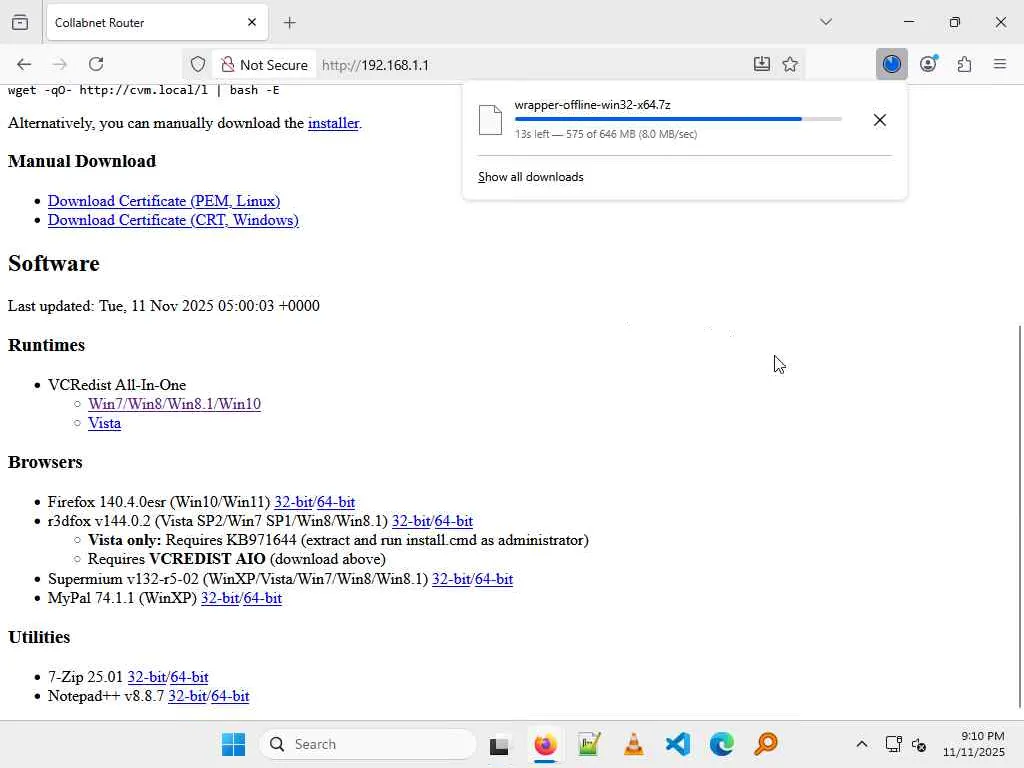This screenshot has width=1024, height=768.
Task: Open the Firefox account icon
Action: coord(928,64)
